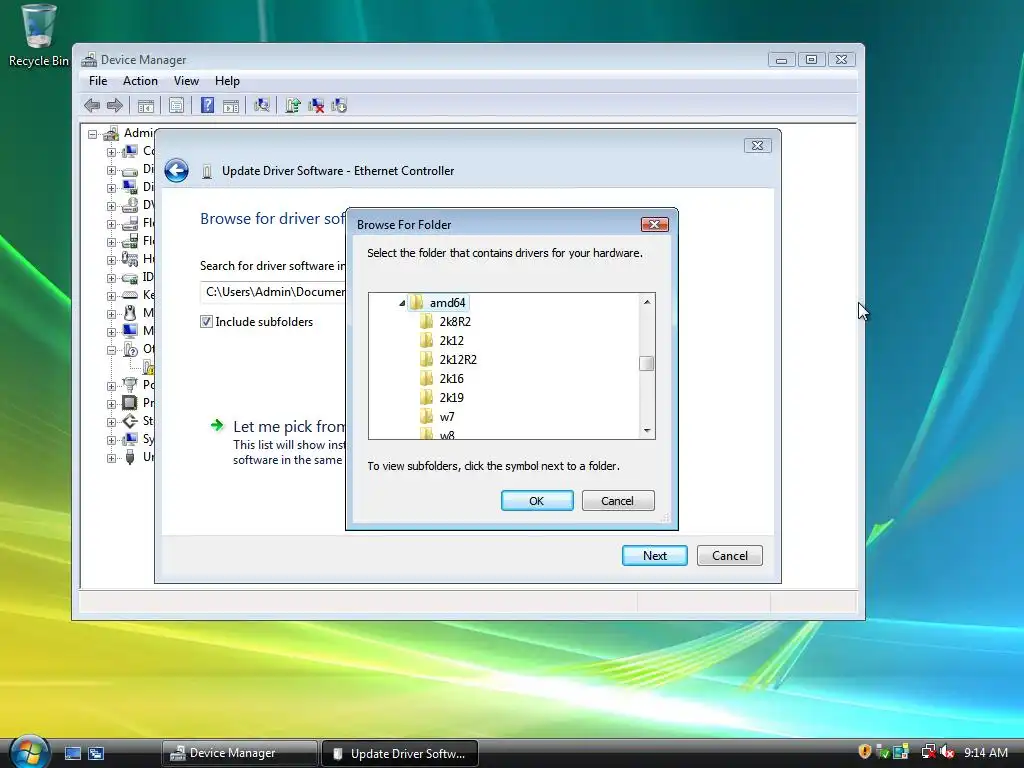
Task: Expand the plus next to the keyboard icon
Action: (111, 295)
